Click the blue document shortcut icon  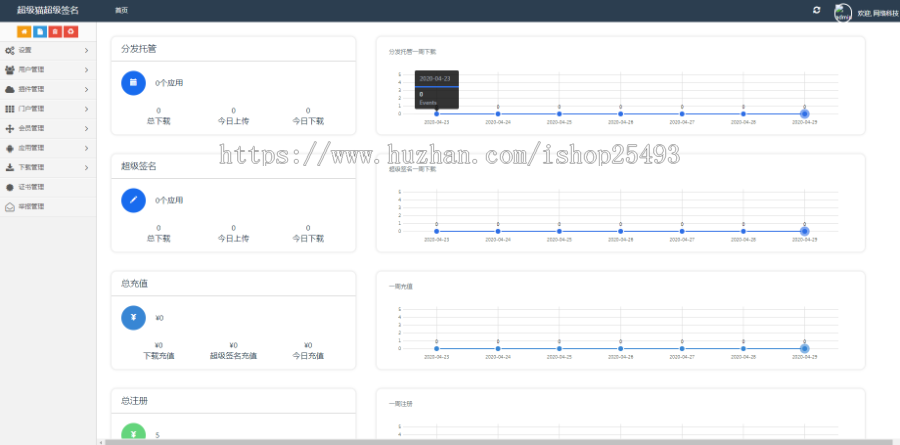coord(40,32)
